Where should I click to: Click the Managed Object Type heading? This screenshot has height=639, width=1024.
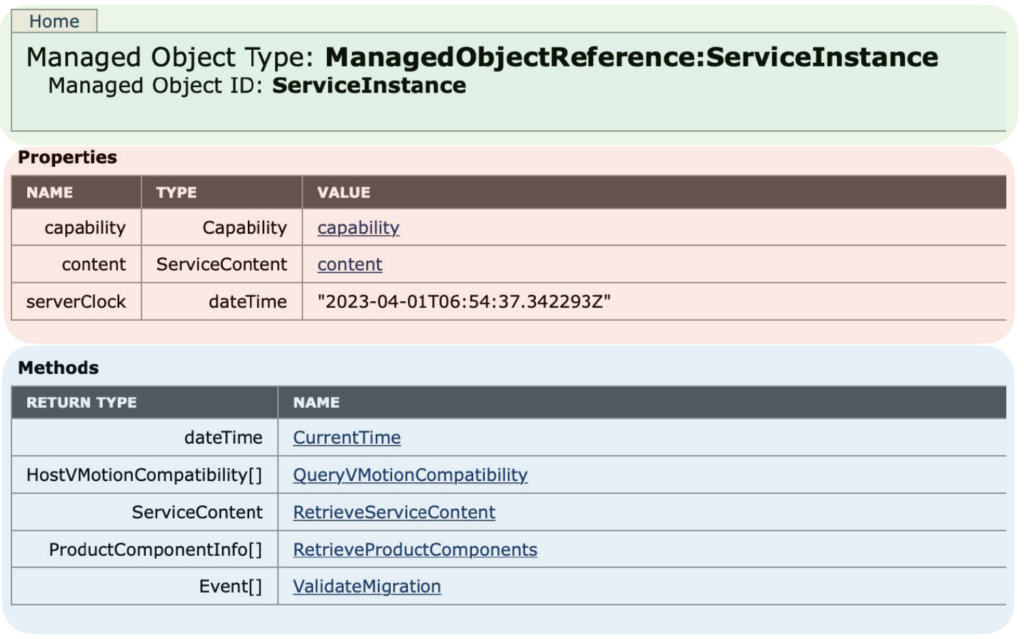coord(481,57)
